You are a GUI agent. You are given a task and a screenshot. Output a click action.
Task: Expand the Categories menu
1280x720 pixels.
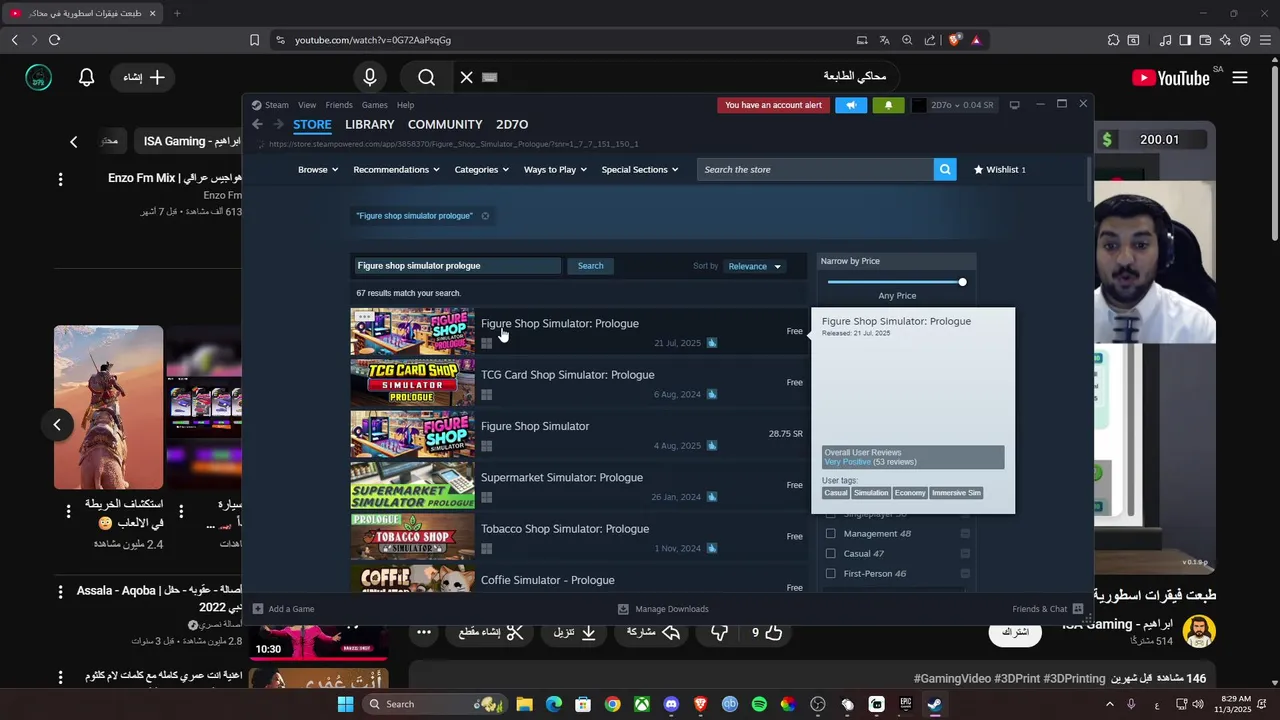click(481, 170)
